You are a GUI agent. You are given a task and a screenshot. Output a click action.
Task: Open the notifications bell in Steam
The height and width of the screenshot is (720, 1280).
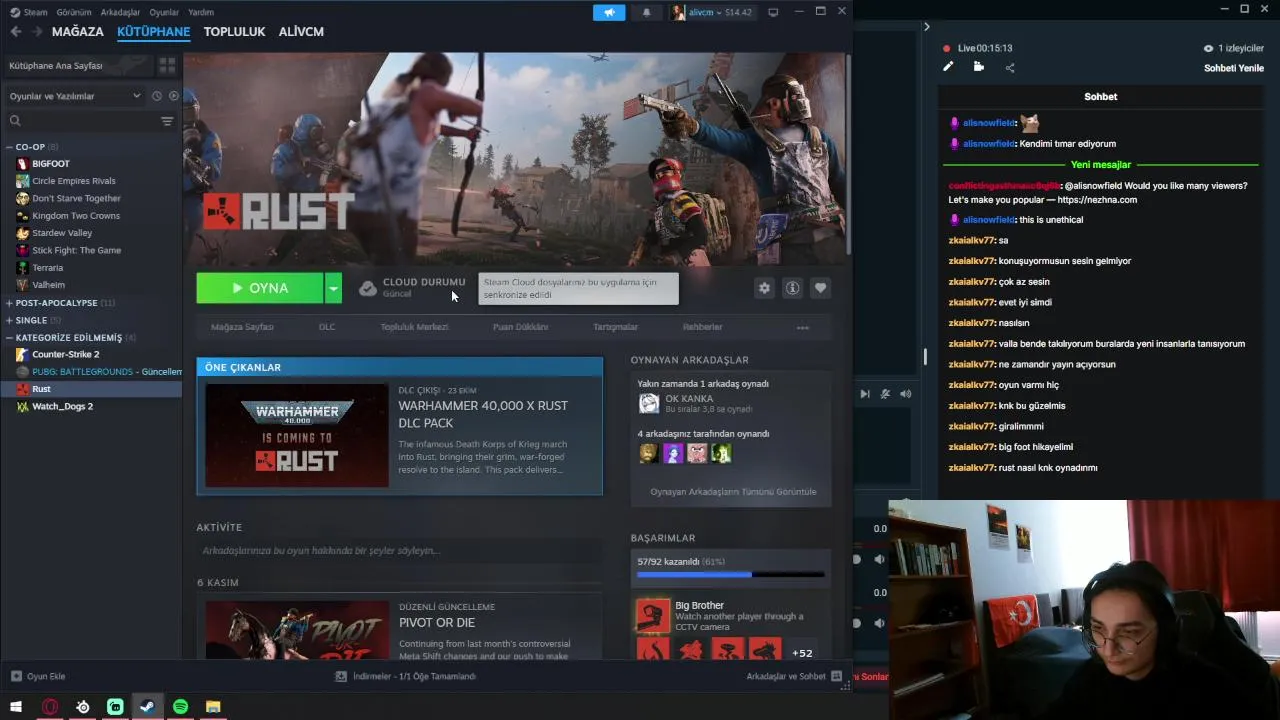click(646, 12)
